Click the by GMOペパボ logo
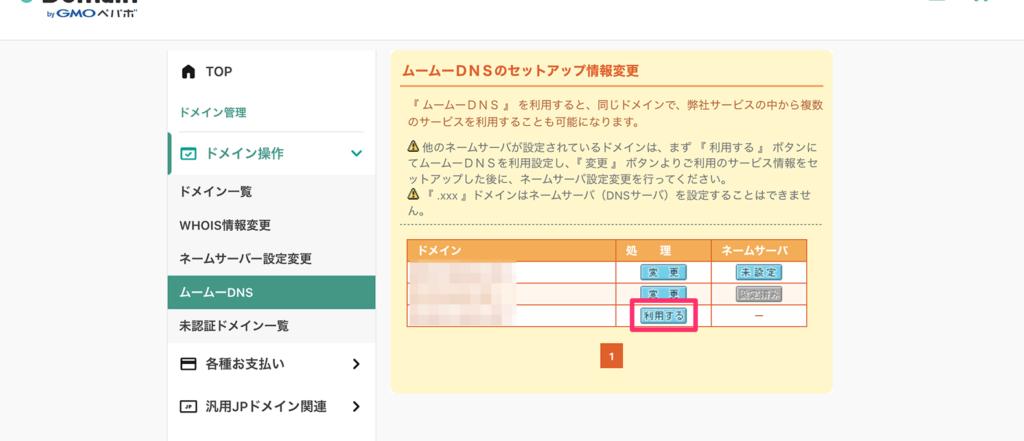This screenshot has width=1024, height=441. [92, 14]
